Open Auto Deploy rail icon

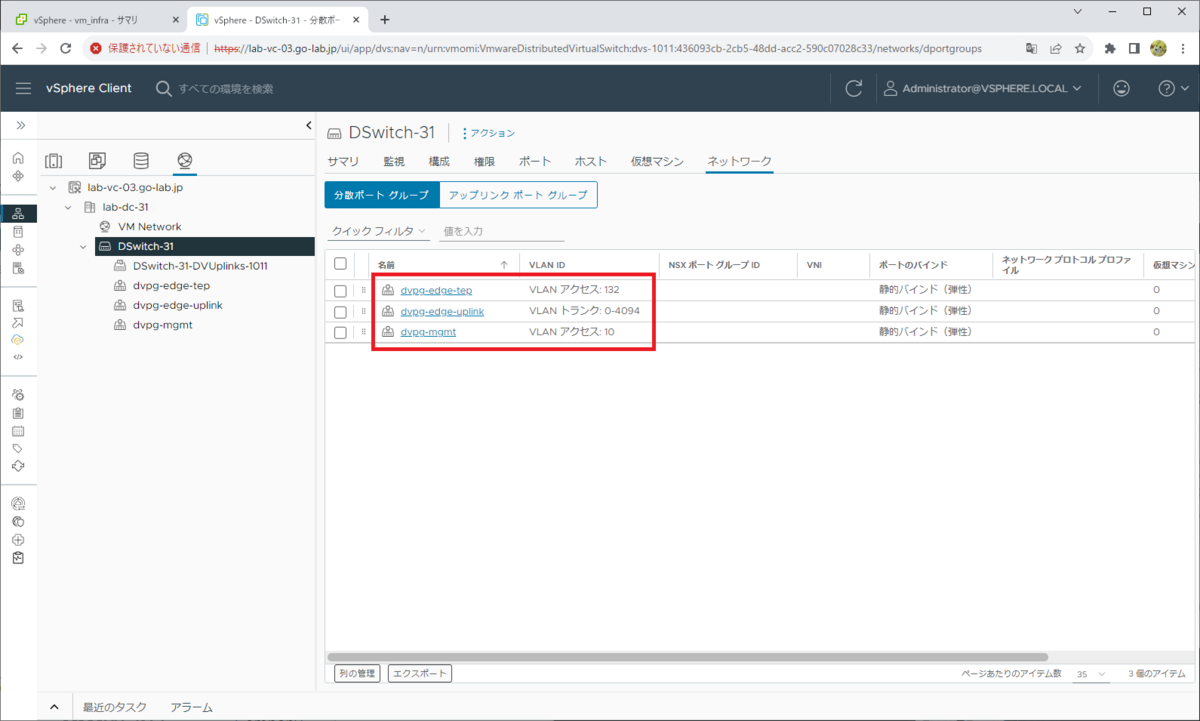tap(18, 322)
